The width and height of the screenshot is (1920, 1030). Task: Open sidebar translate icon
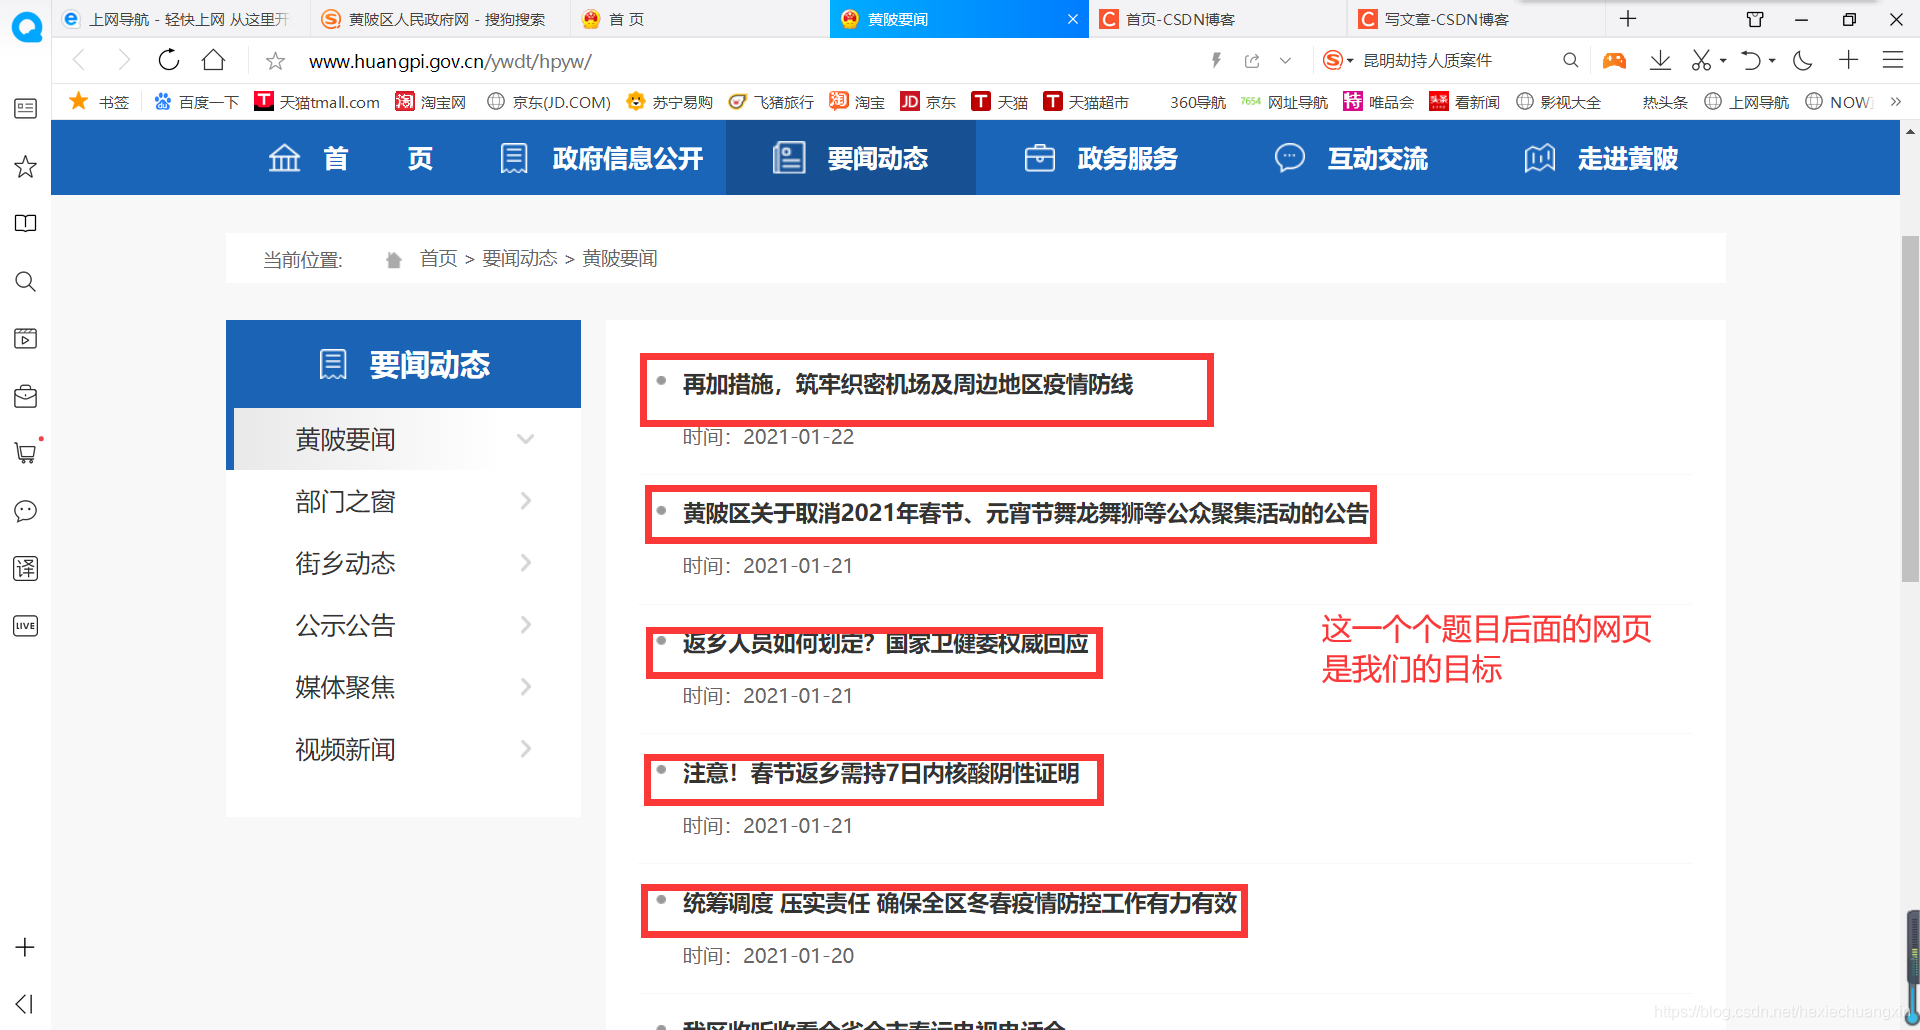[26, 568]
